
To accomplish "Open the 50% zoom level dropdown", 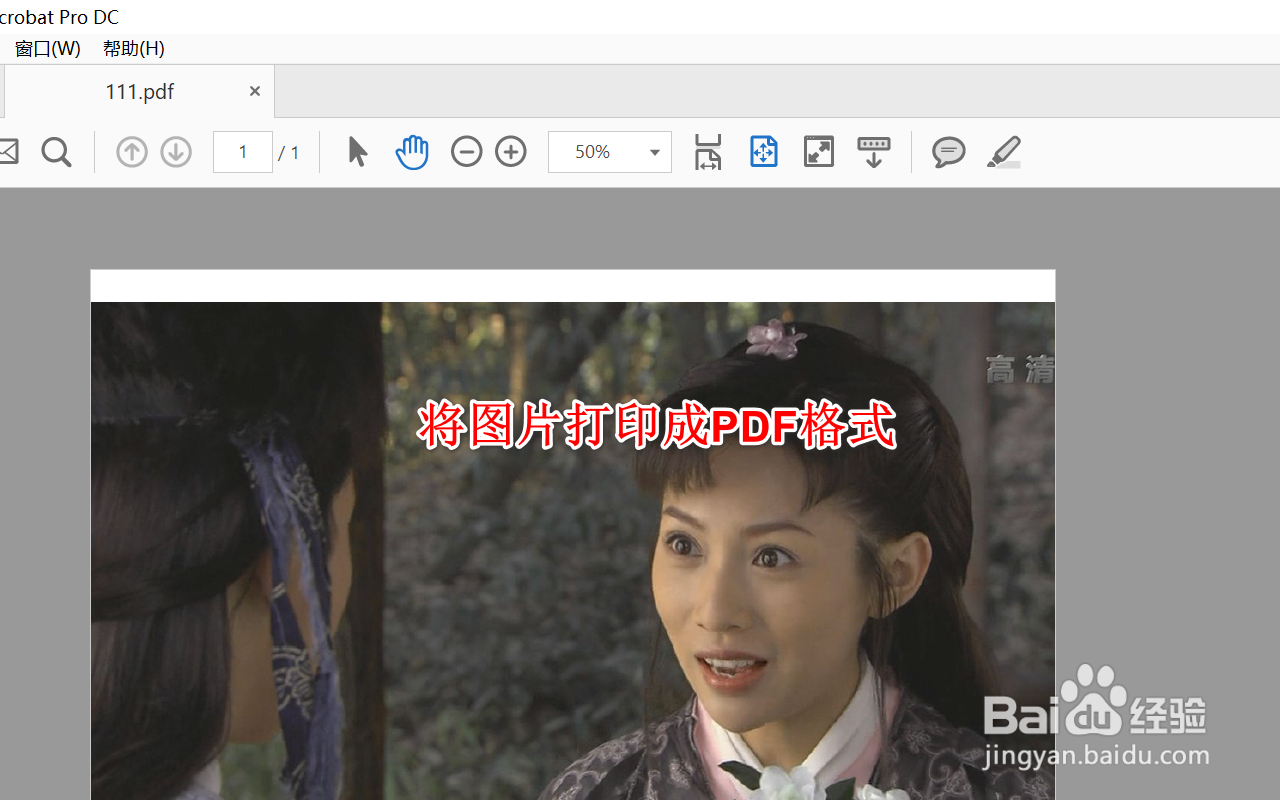I will click(x=610, y=152).
